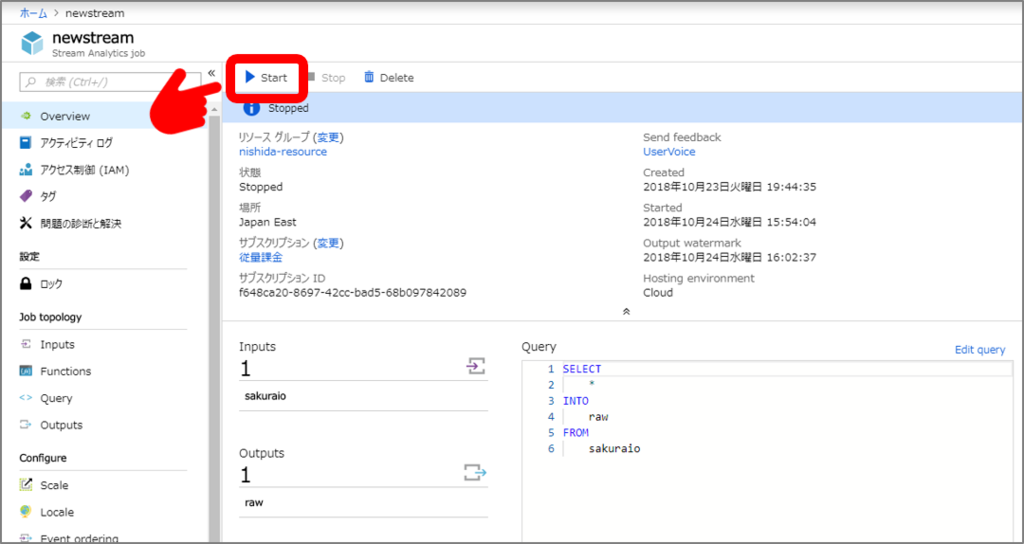Click the Stop job button

[325, 78]
